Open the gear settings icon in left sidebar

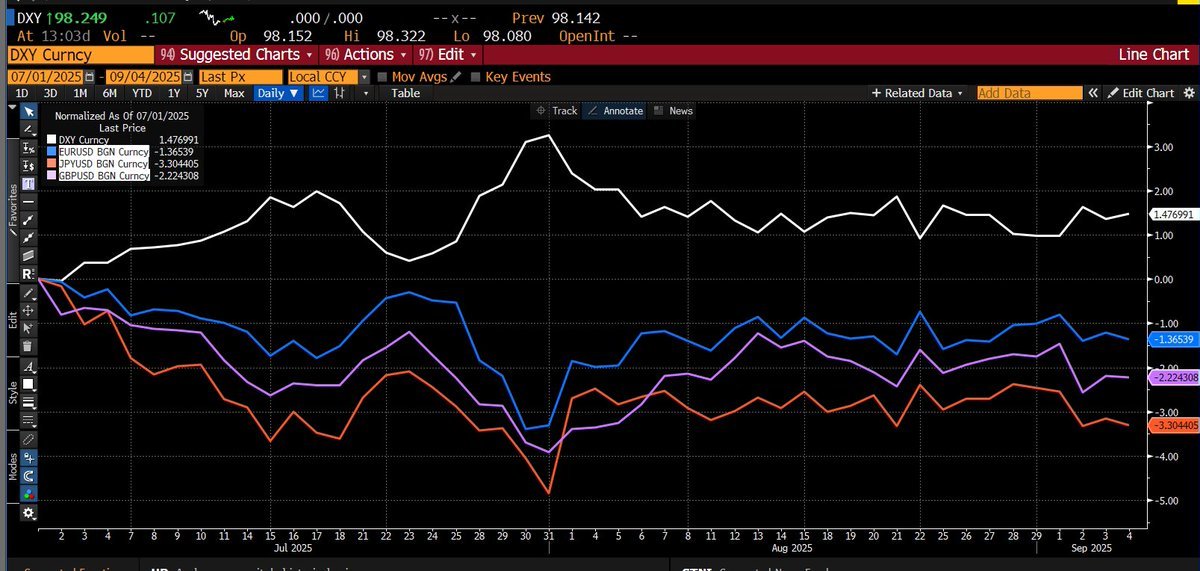click(28, 513)
